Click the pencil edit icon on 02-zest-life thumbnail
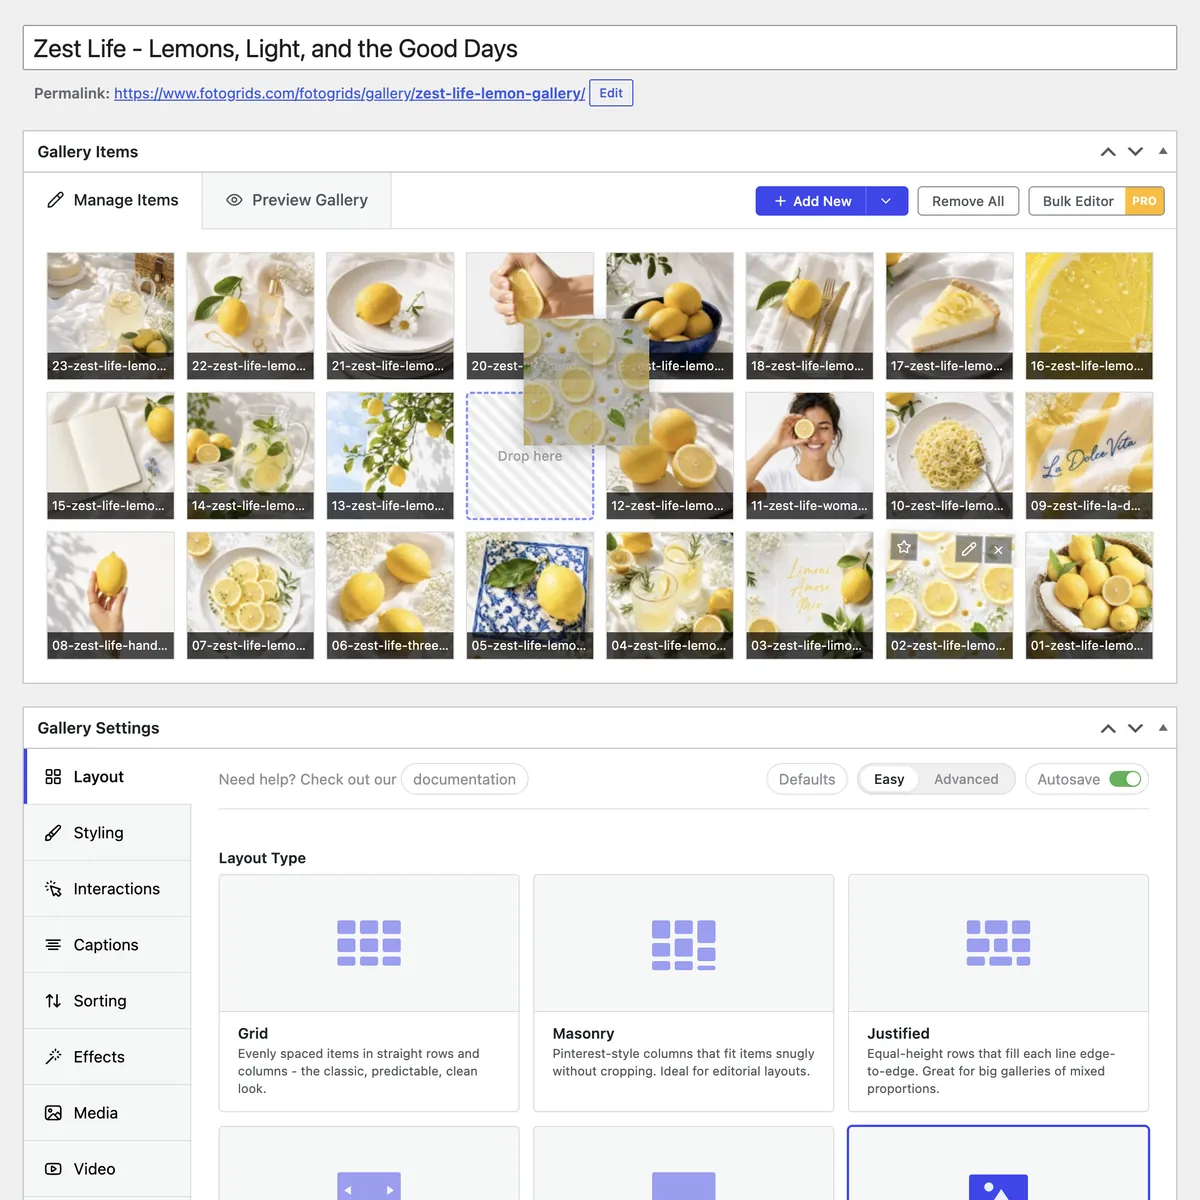The image size is (1200, 1200). pos(968,549)
